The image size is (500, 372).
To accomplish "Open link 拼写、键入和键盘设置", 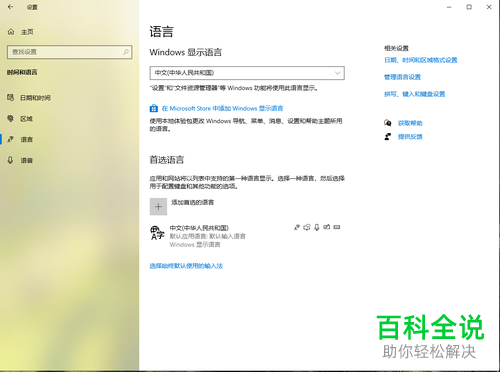I will [415, 94].
